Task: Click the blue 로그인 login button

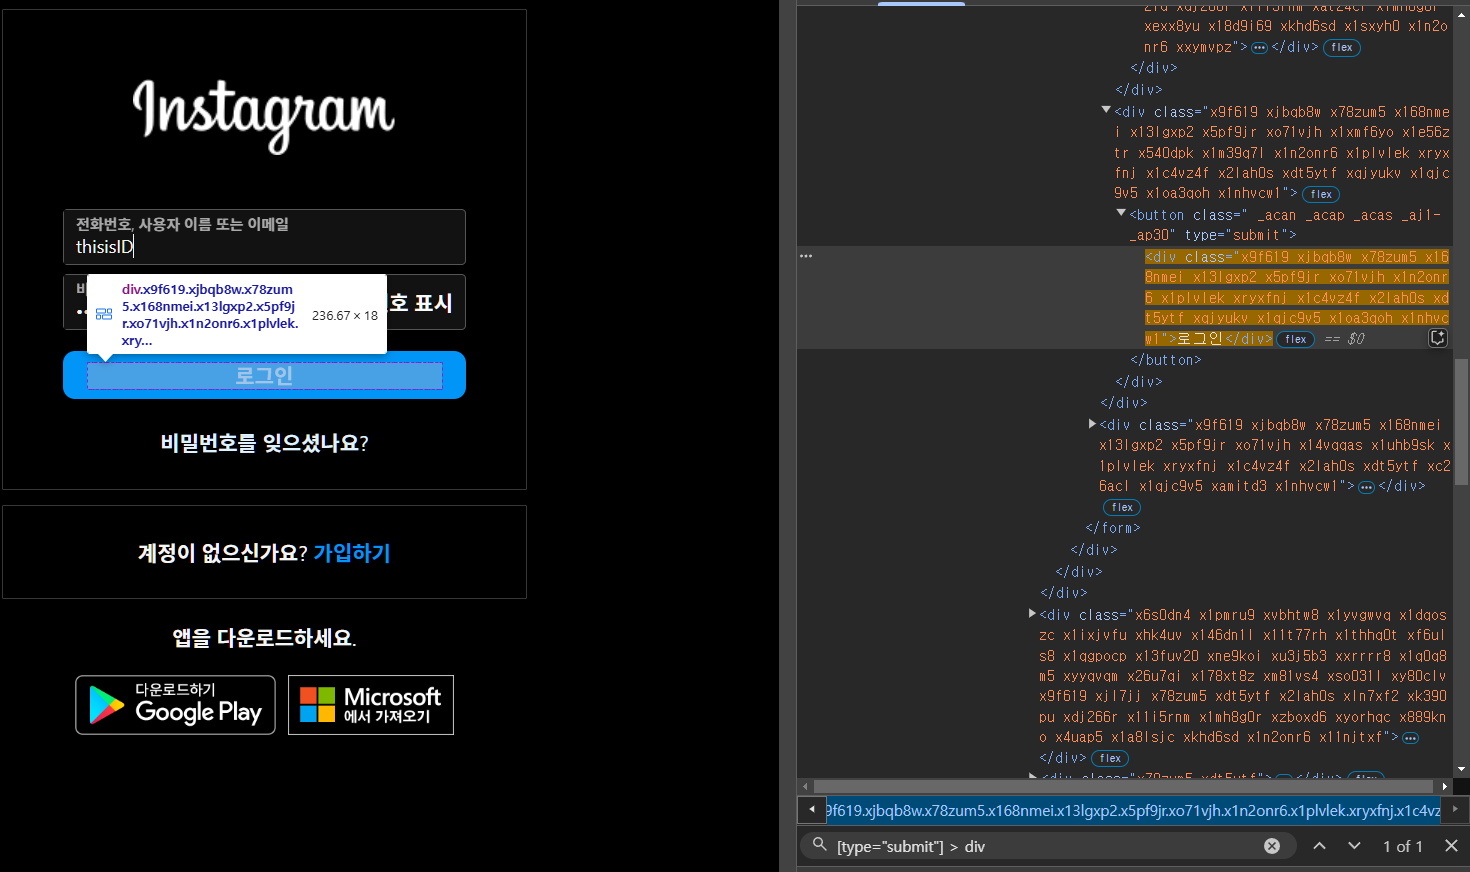Action: [x=264, y=375]
